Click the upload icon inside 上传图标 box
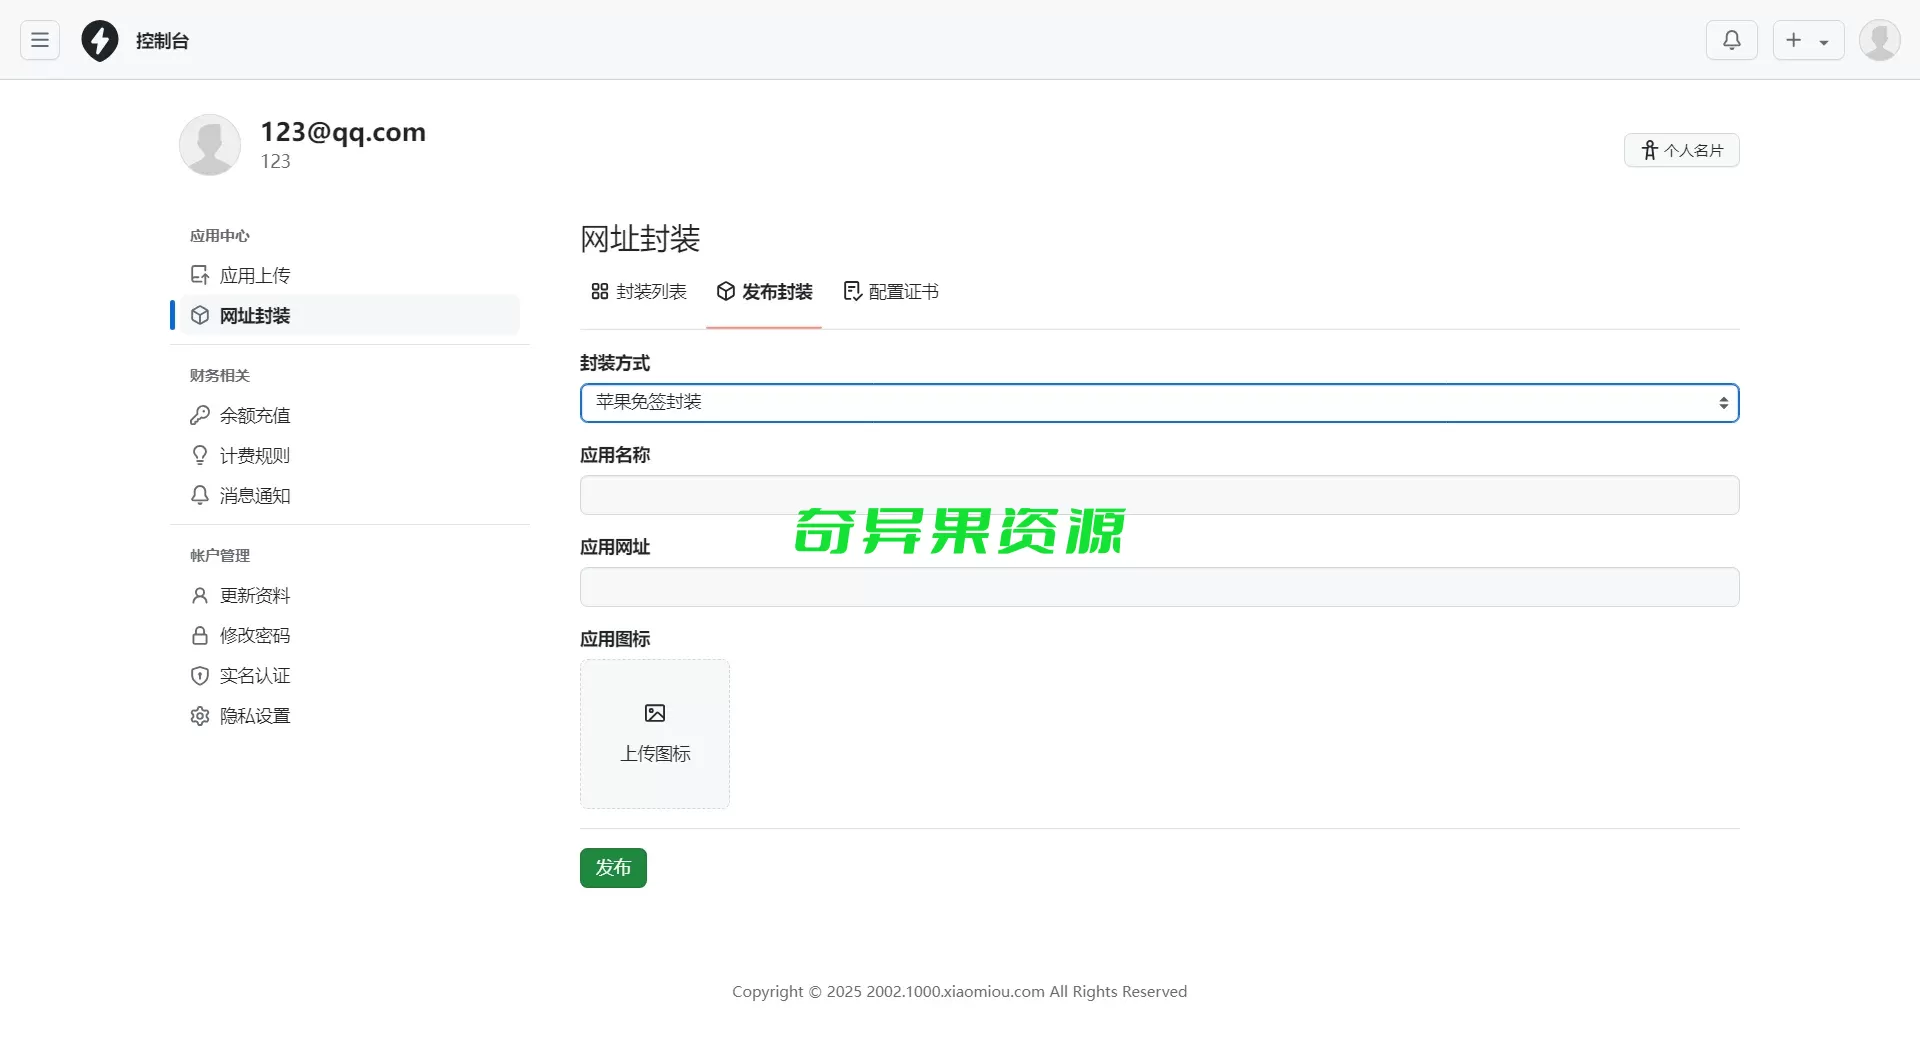This screenshot has height=1063, width=1920. click(655, 713)
